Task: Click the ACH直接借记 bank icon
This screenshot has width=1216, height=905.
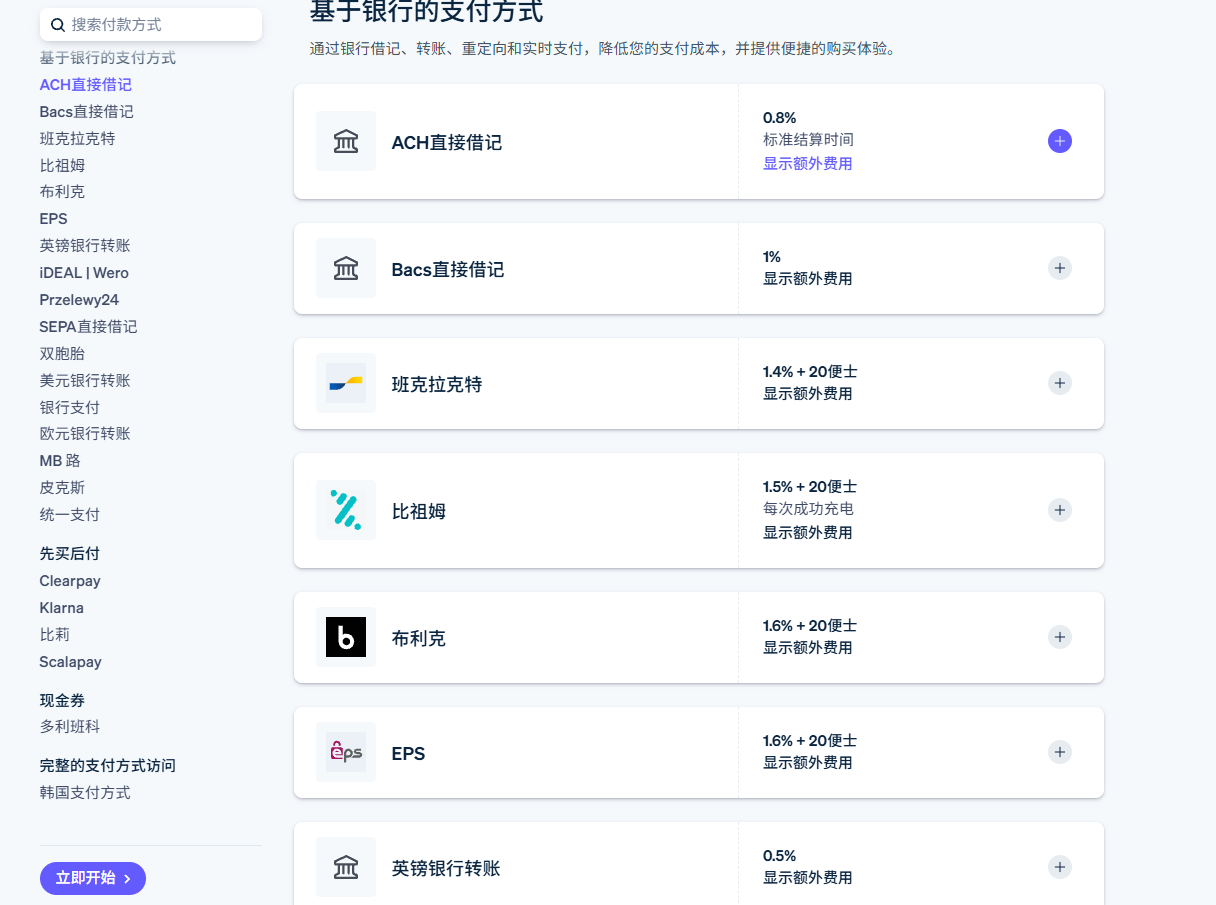Action: (x=346, y=141)
